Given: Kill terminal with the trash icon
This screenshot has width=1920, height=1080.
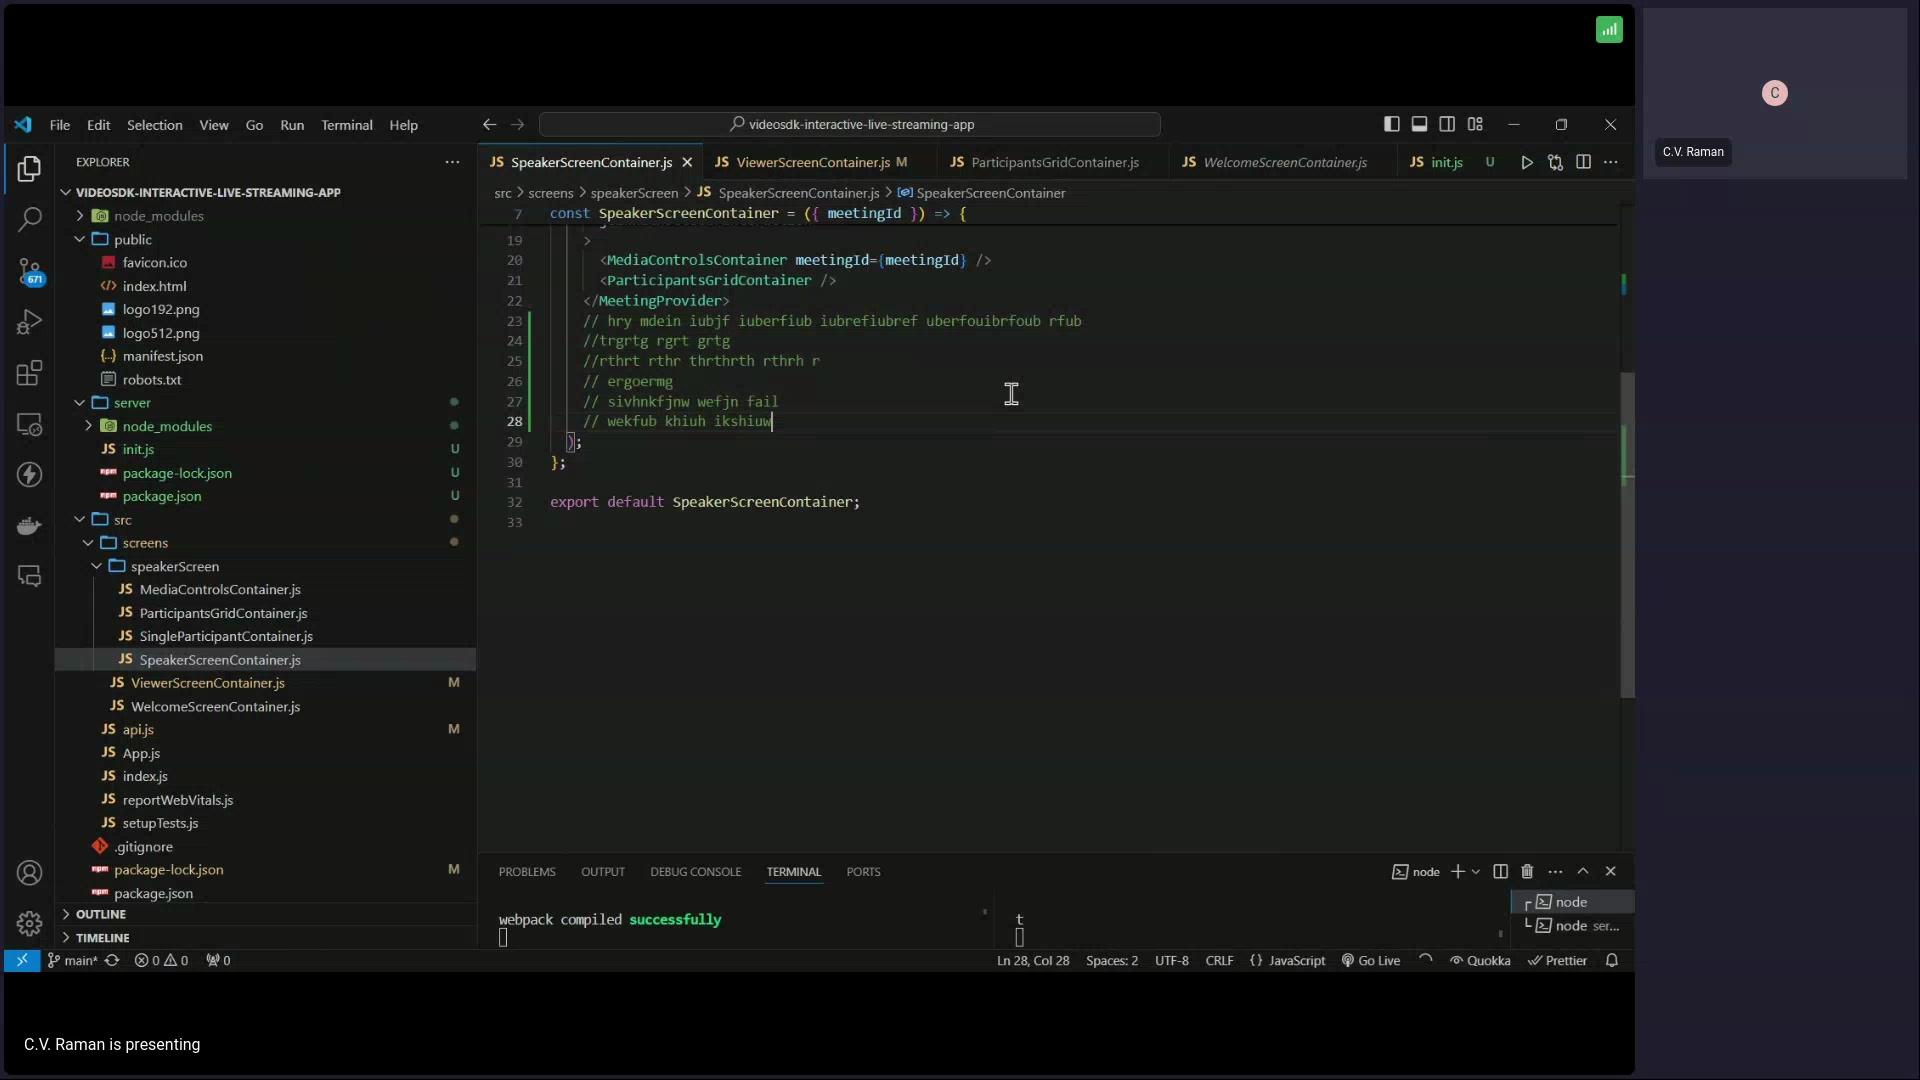Looking at the screenshot, I should click(1527, 872).
